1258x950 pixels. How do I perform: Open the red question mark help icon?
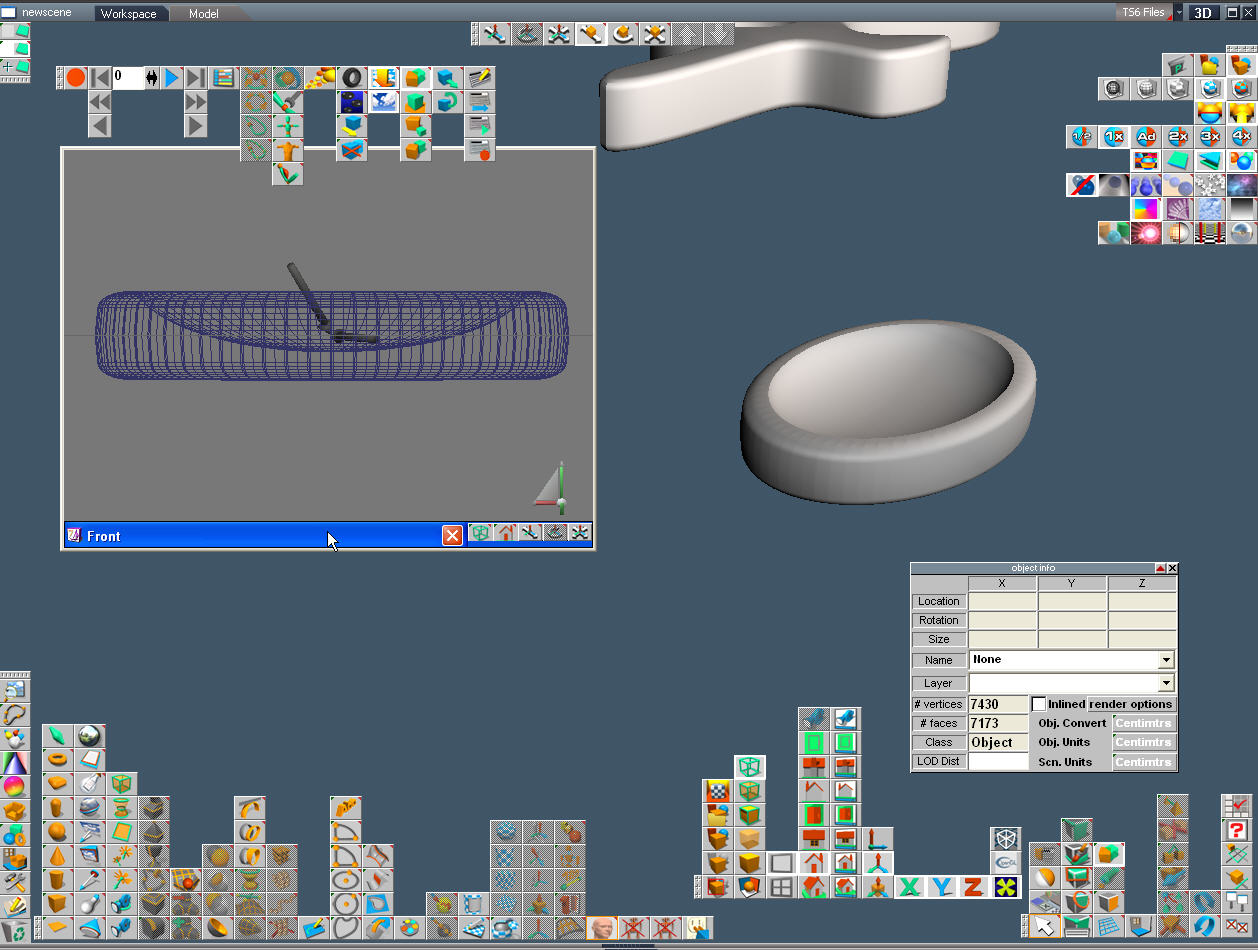click(x=1237, y=830)
